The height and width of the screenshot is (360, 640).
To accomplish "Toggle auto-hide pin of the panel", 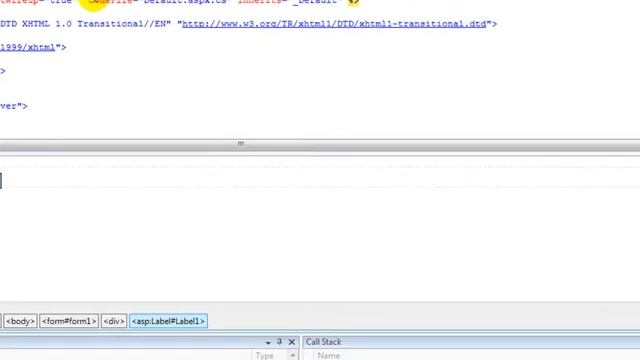I will click(x=280, y=342).
